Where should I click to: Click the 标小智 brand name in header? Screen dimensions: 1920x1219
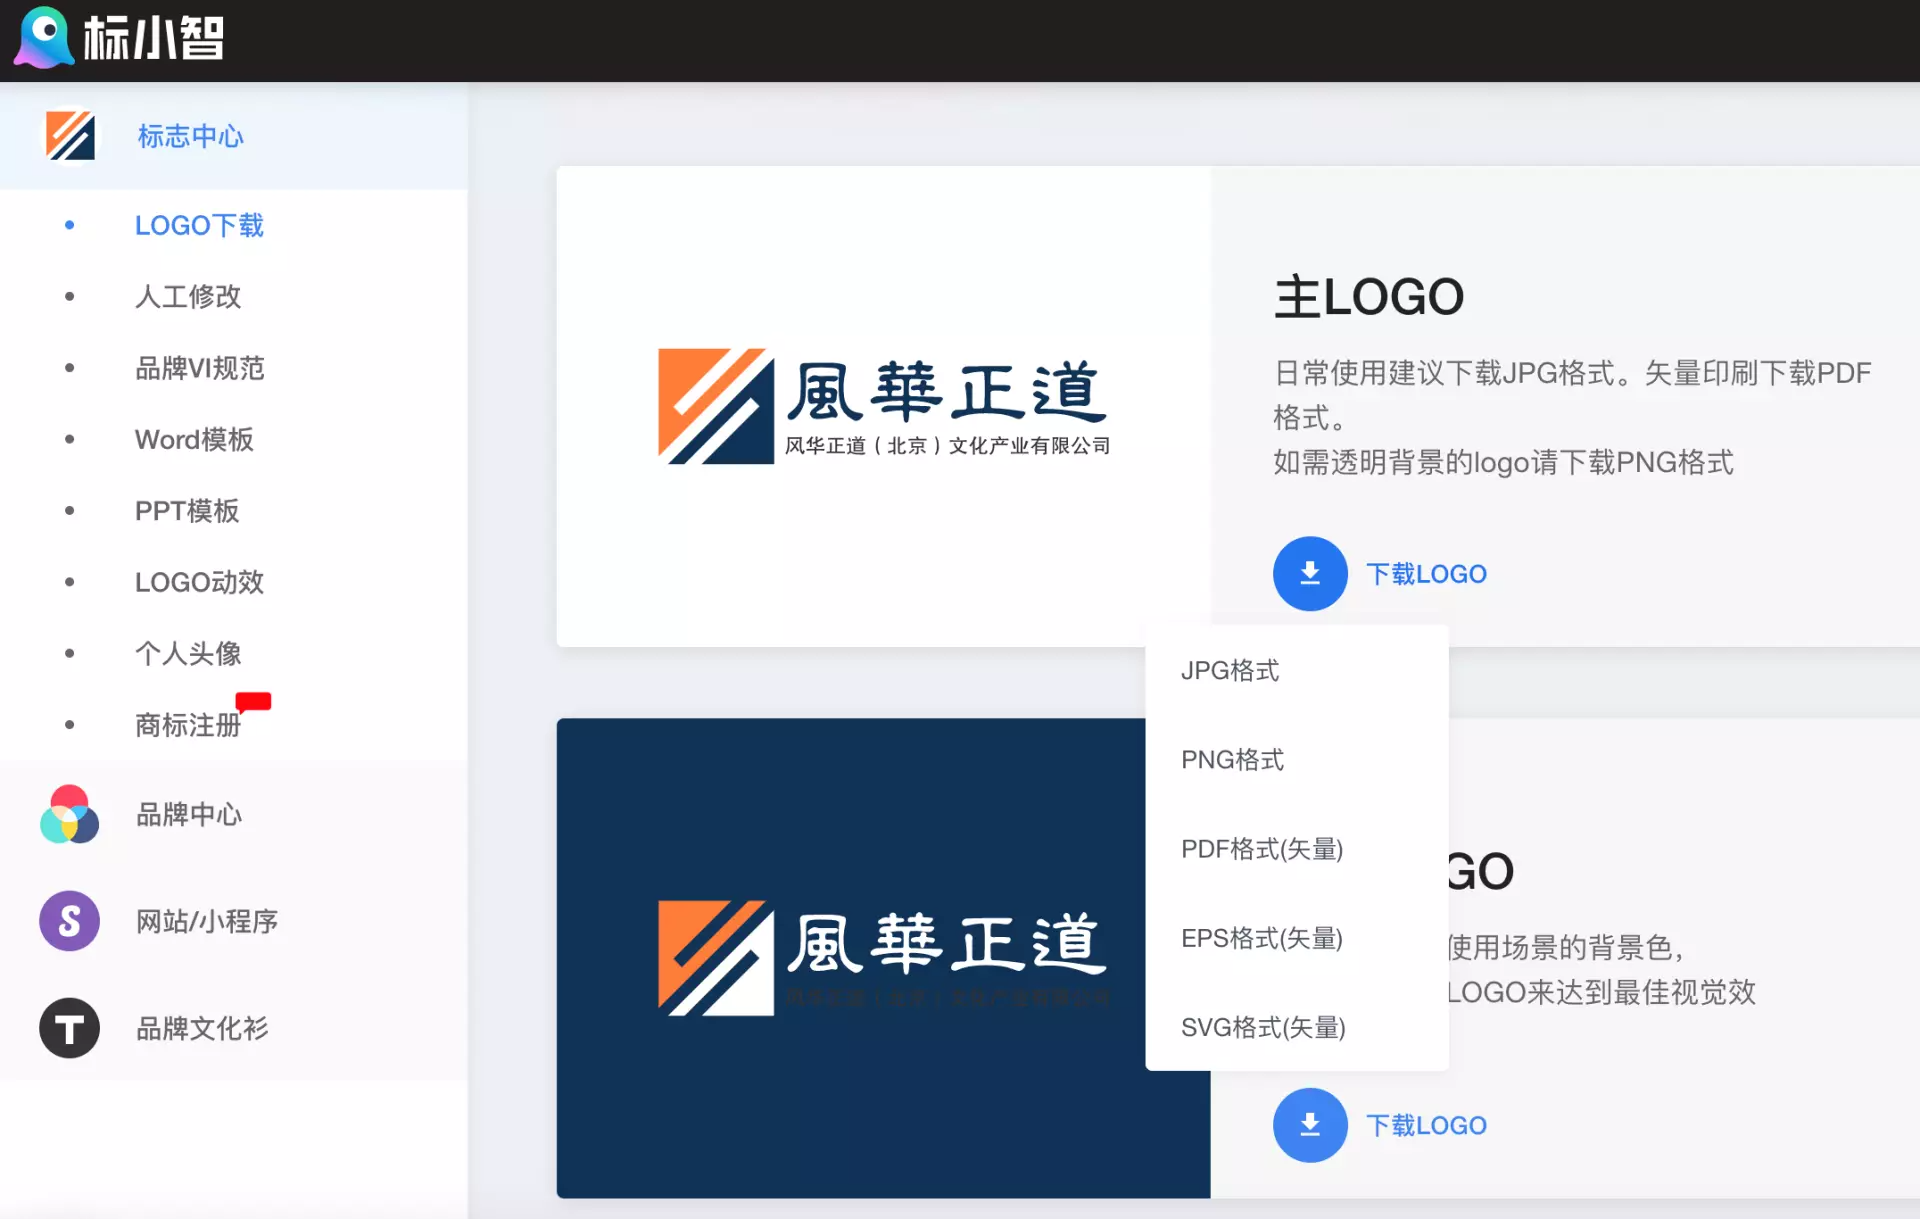click(153, 39)
